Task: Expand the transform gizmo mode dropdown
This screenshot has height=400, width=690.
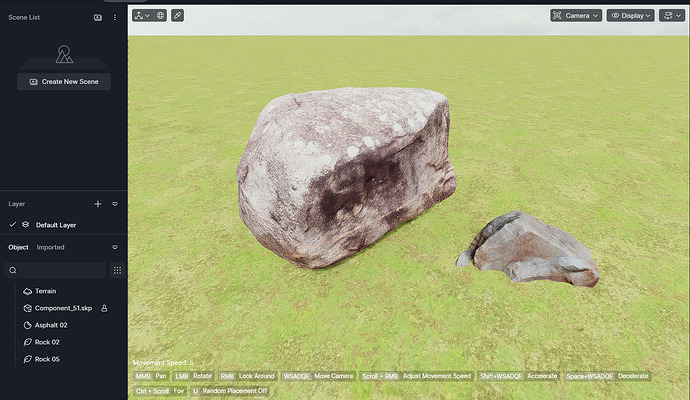Action: 142,16
